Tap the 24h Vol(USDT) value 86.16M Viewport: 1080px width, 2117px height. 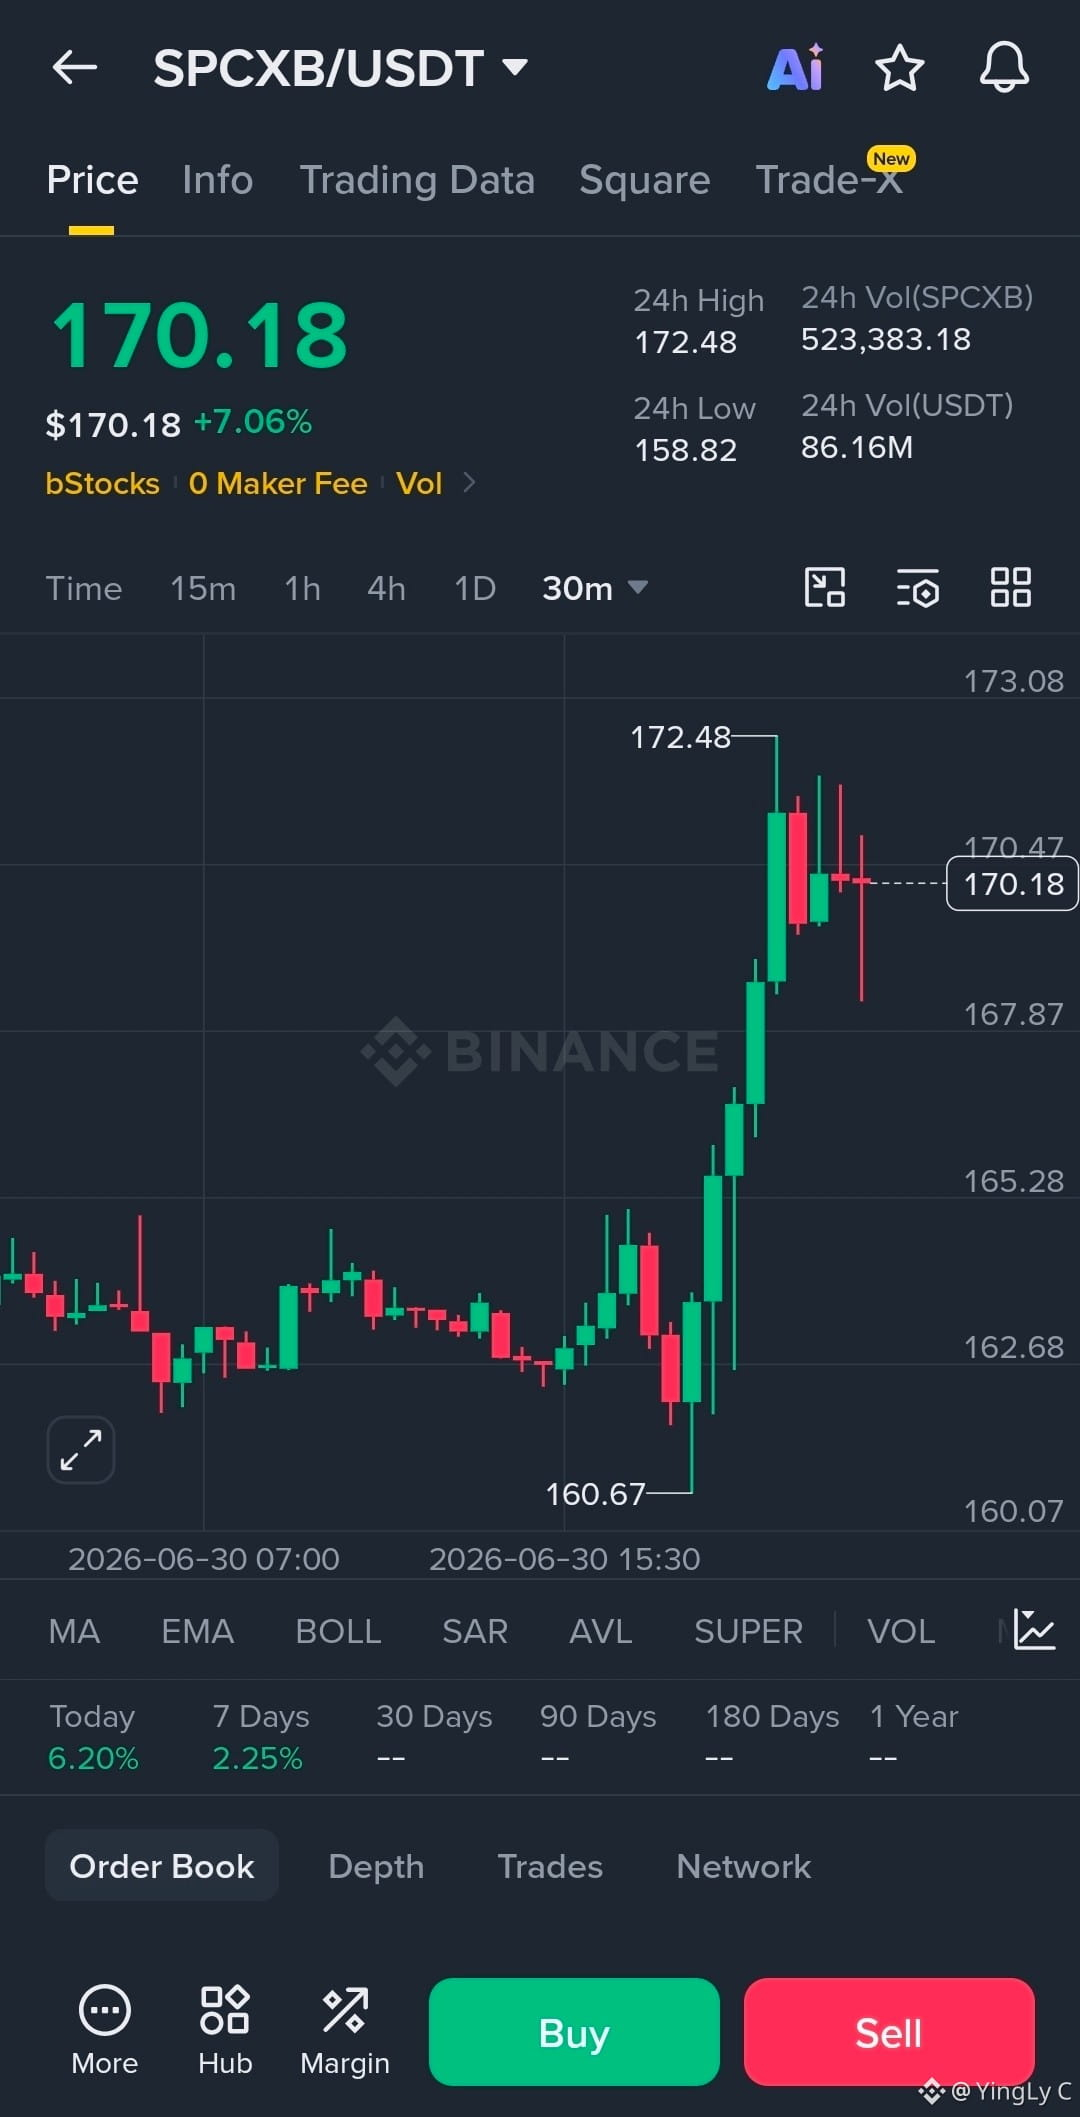coord(857,448)
